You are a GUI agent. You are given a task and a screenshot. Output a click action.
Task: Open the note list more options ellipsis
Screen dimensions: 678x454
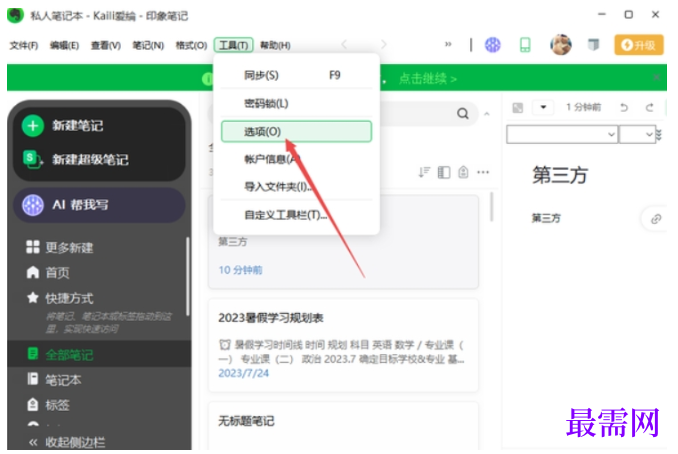[x=483, y=172]
